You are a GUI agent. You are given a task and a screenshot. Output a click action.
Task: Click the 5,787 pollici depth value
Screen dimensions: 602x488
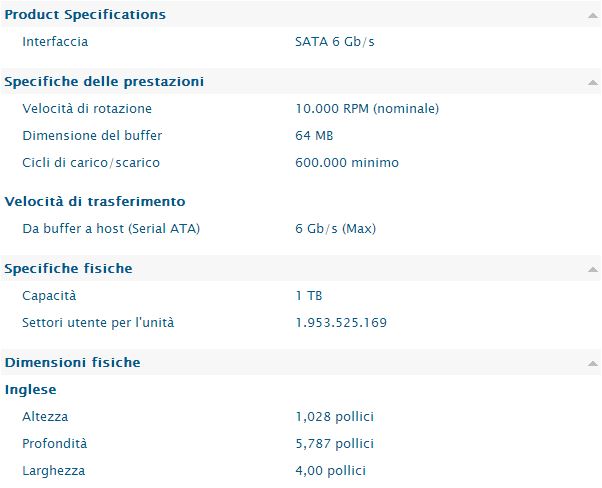coord(334,444)
